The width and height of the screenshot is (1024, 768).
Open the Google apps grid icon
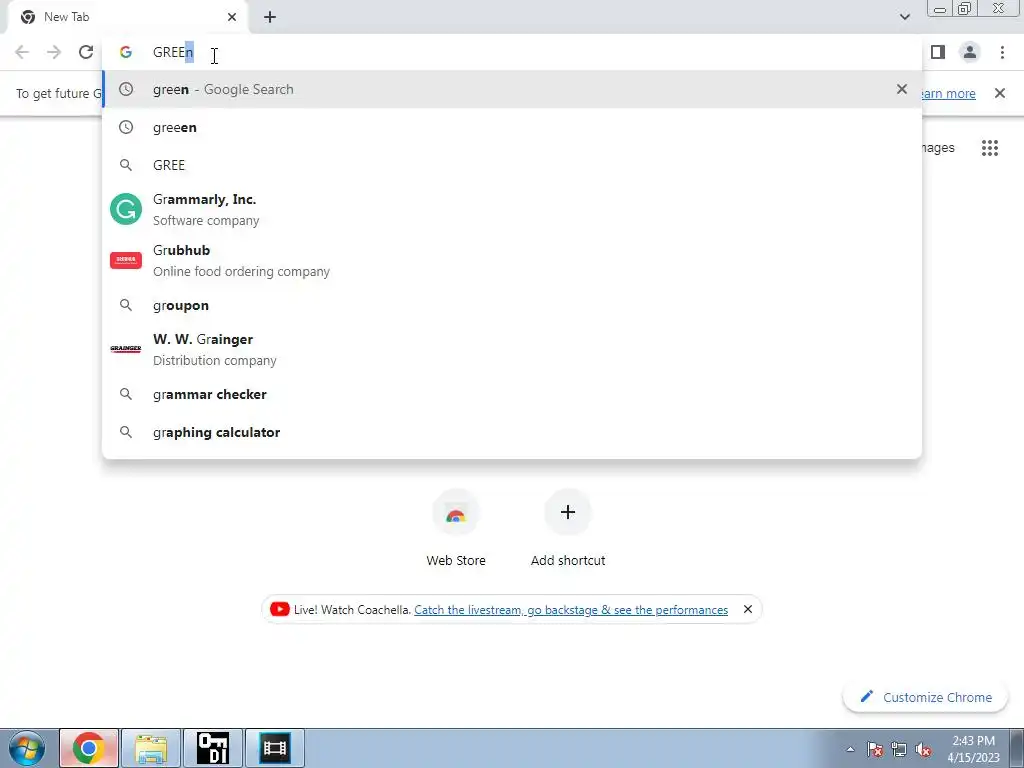pyautogui.click(x=990, y=148)
